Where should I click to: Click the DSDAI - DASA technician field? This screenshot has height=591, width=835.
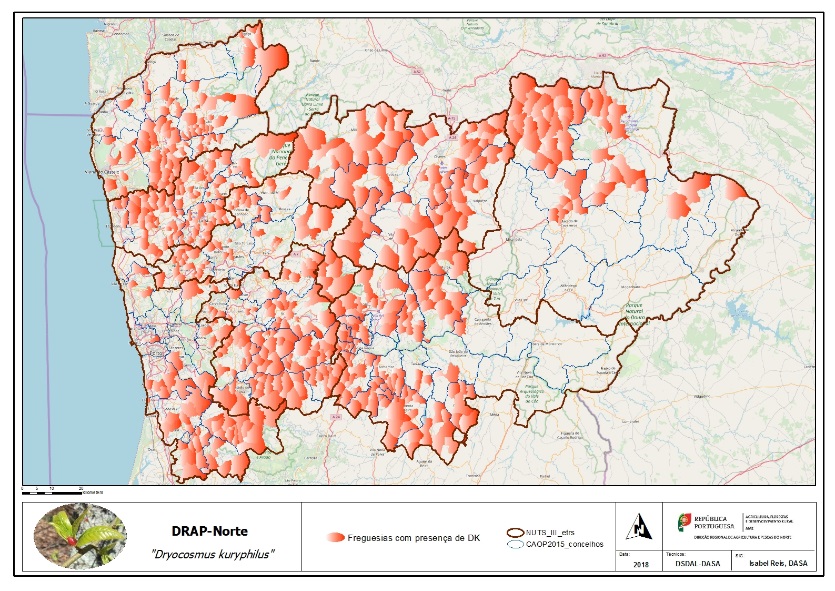(697, 563)
